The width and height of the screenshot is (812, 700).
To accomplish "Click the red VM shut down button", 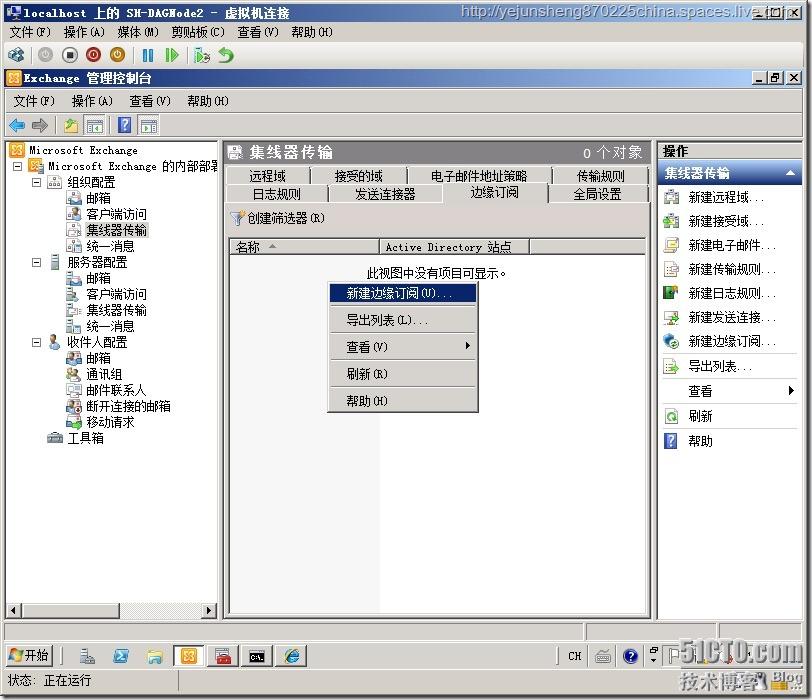I will (94, 55).
